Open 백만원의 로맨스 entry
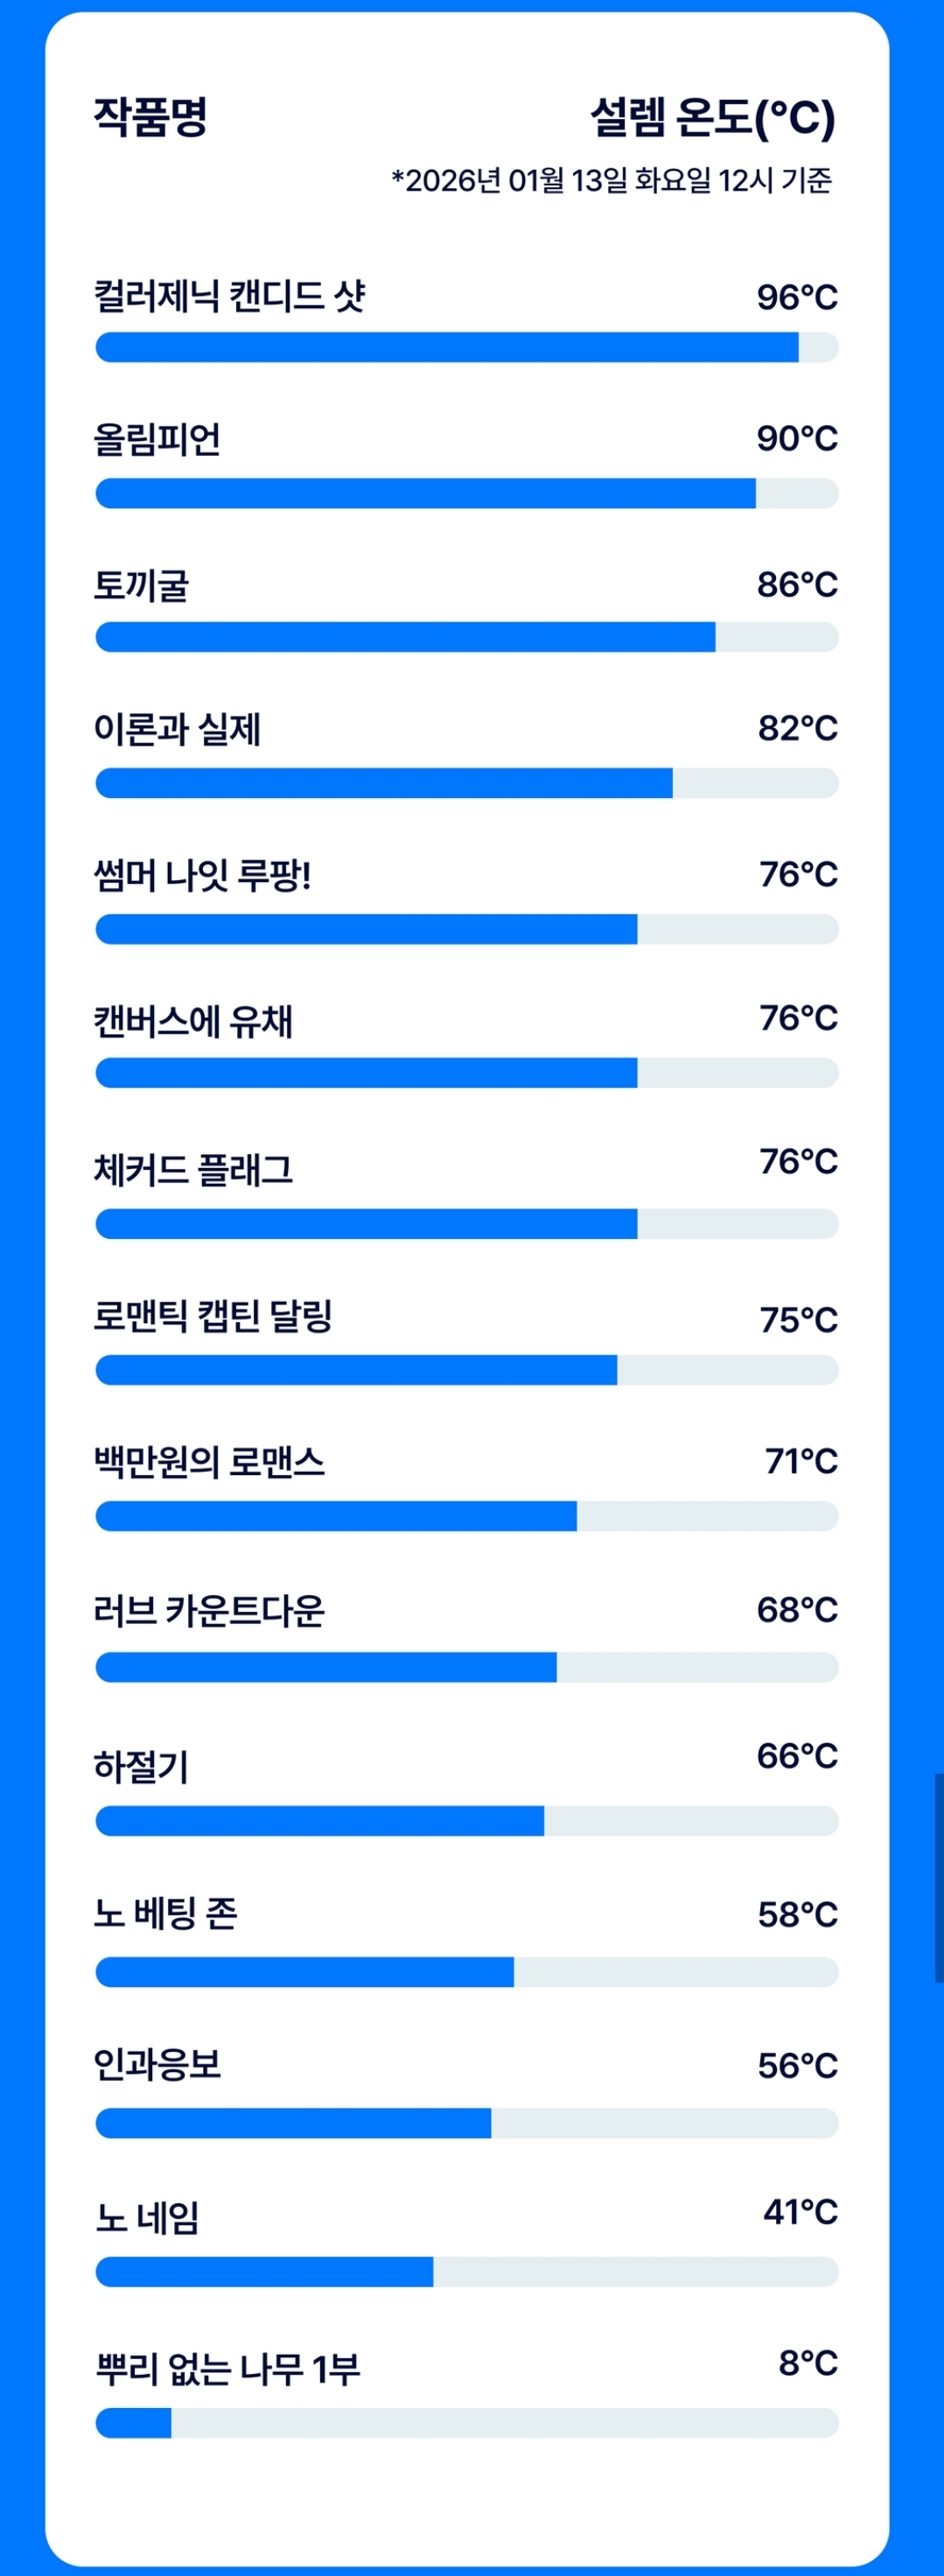Viewport: 944px width, 2576px height. point(209,1461)
